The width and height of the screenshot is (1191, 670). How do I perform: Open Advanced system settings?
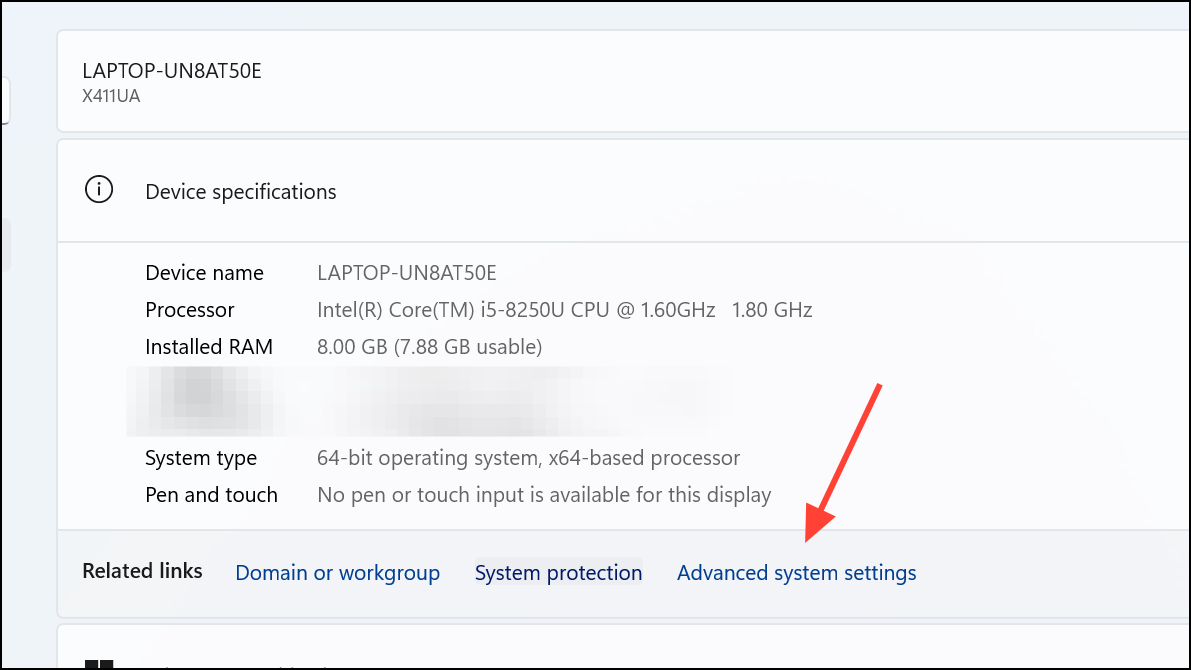(x=796, y=572)
